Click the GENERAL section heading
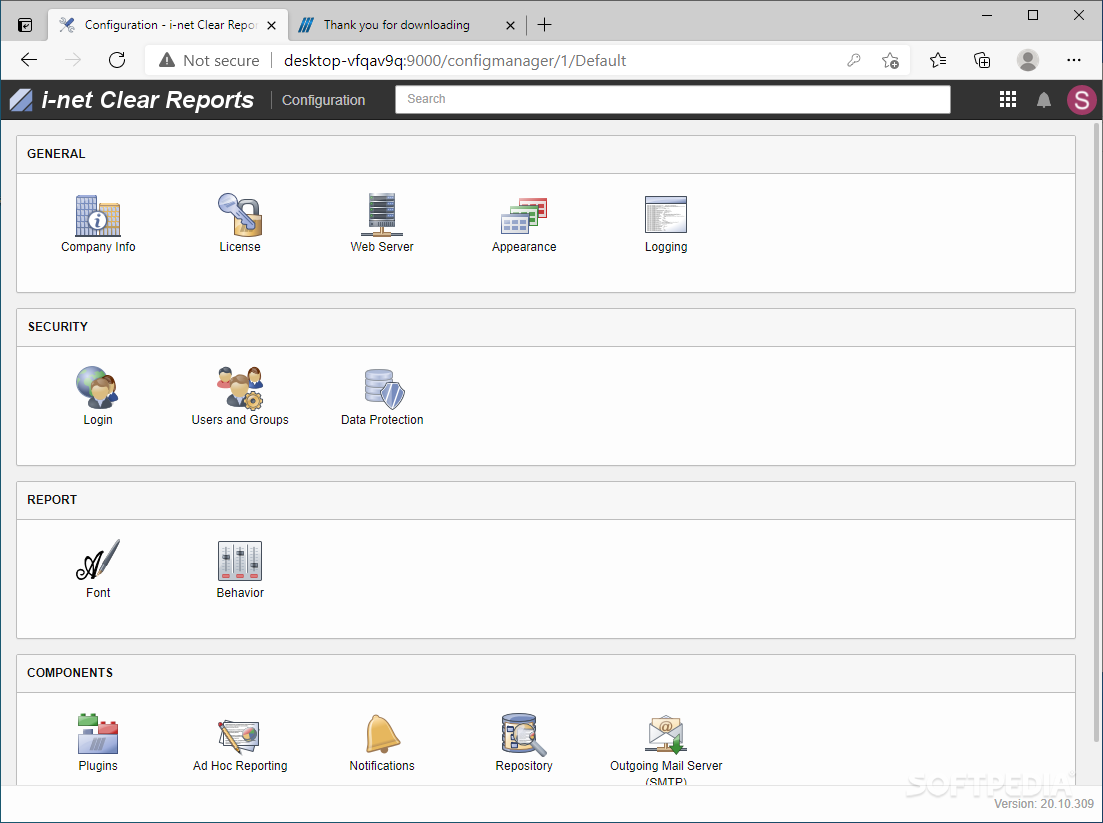 tap(56, 153)
